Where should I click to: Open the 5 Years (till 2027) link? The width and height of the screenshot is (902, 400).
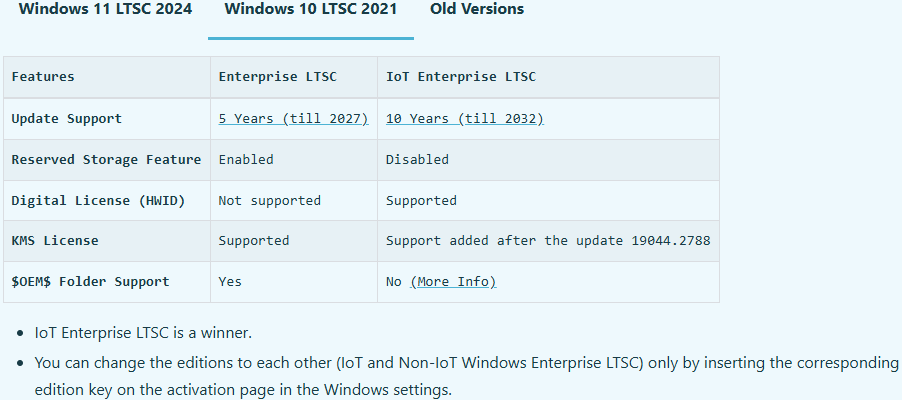pyautogui.click(x=293, y=118)
